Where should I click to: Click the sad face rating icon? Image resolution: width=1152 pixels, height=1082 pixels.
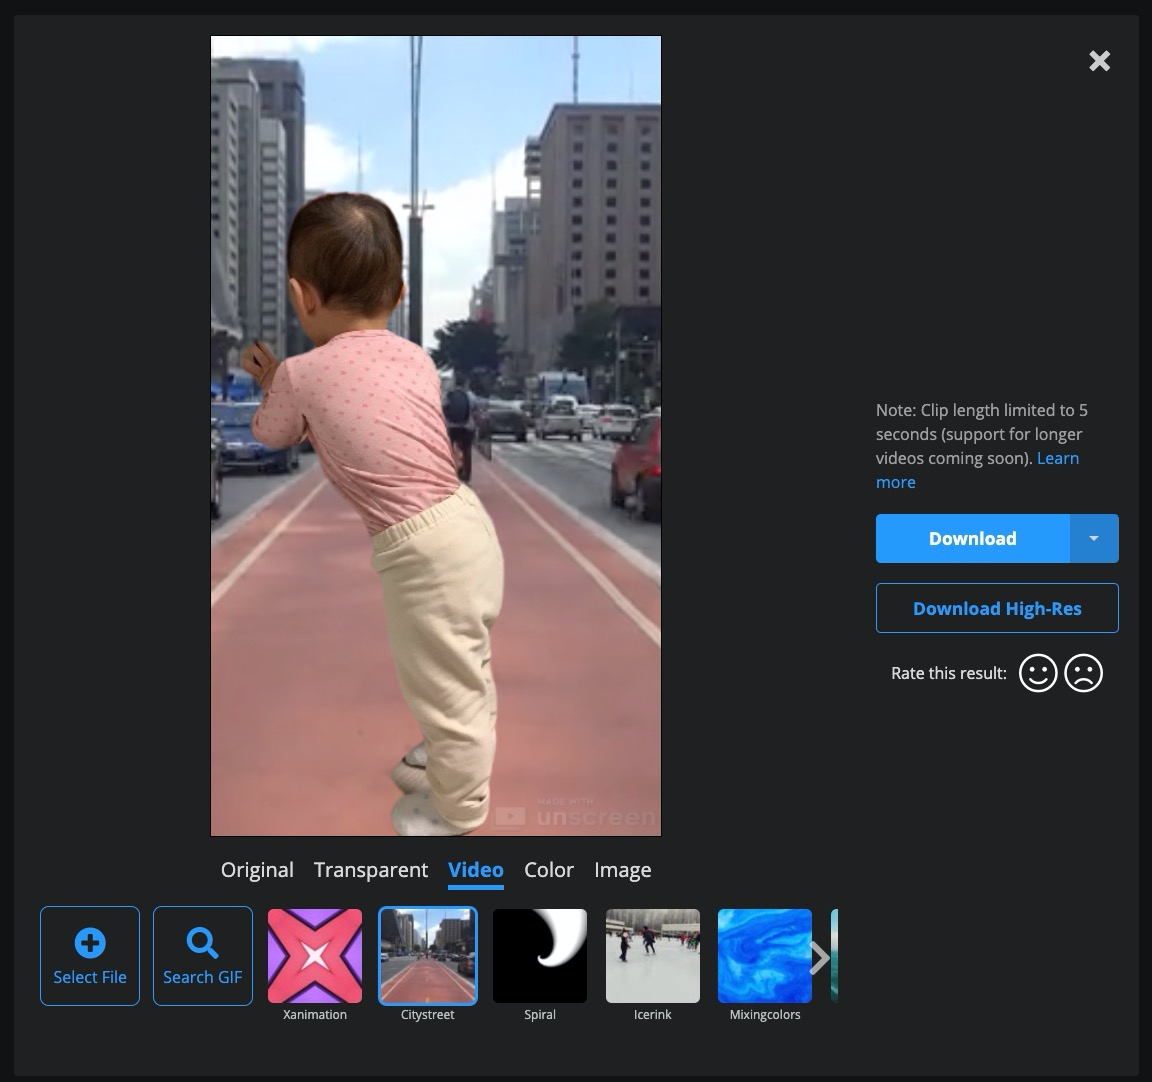pos(1083,673)
